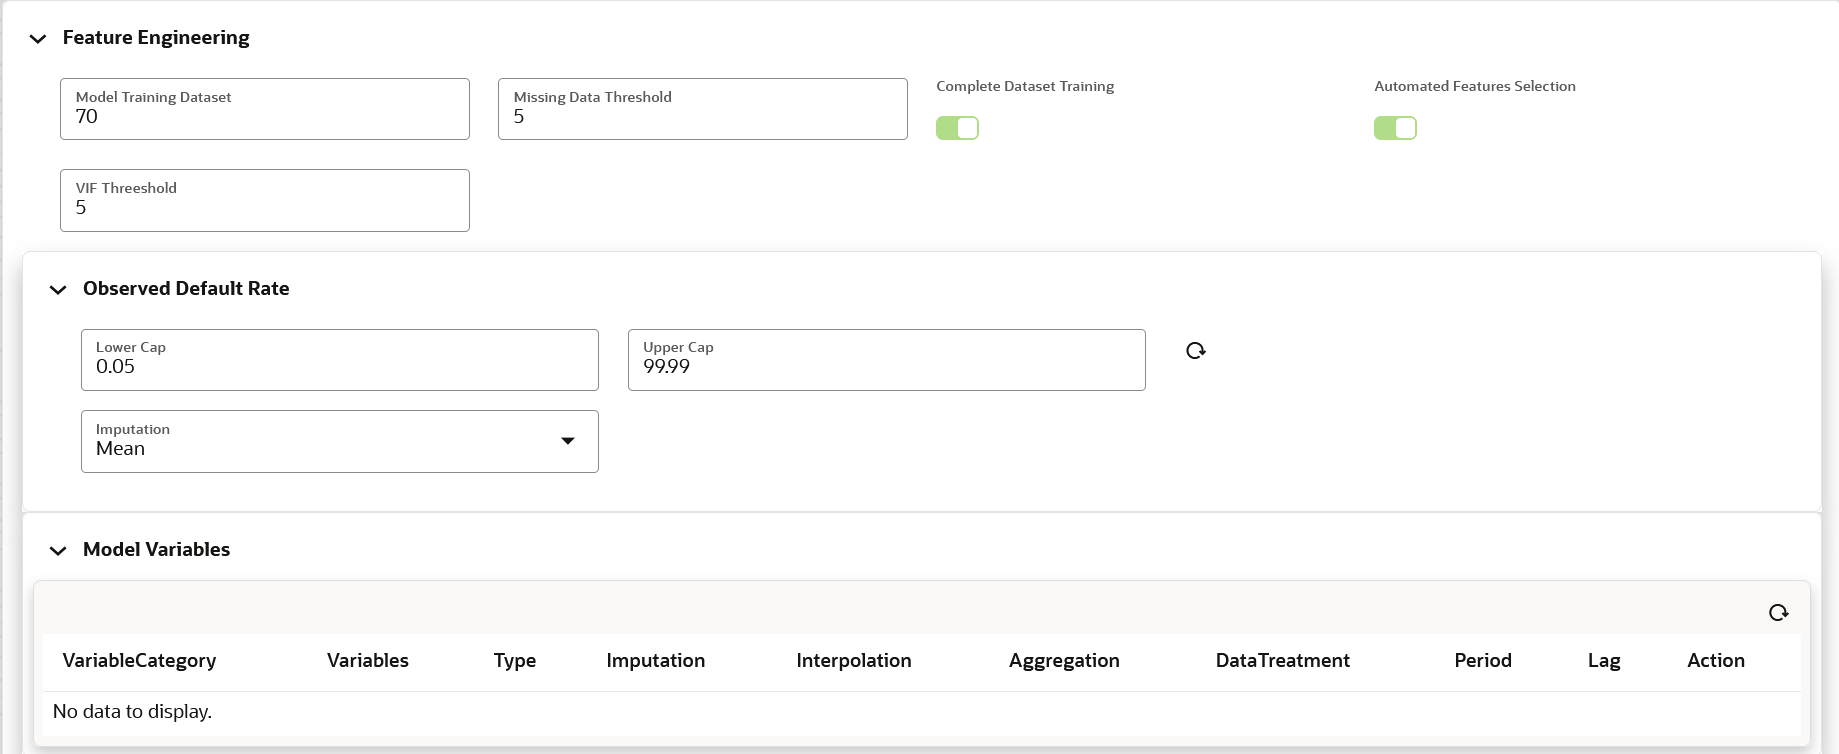Image resolution: width=1839 pixels, height=754 pixels.
Task: Click the Type column header
Action: (515, 660)
